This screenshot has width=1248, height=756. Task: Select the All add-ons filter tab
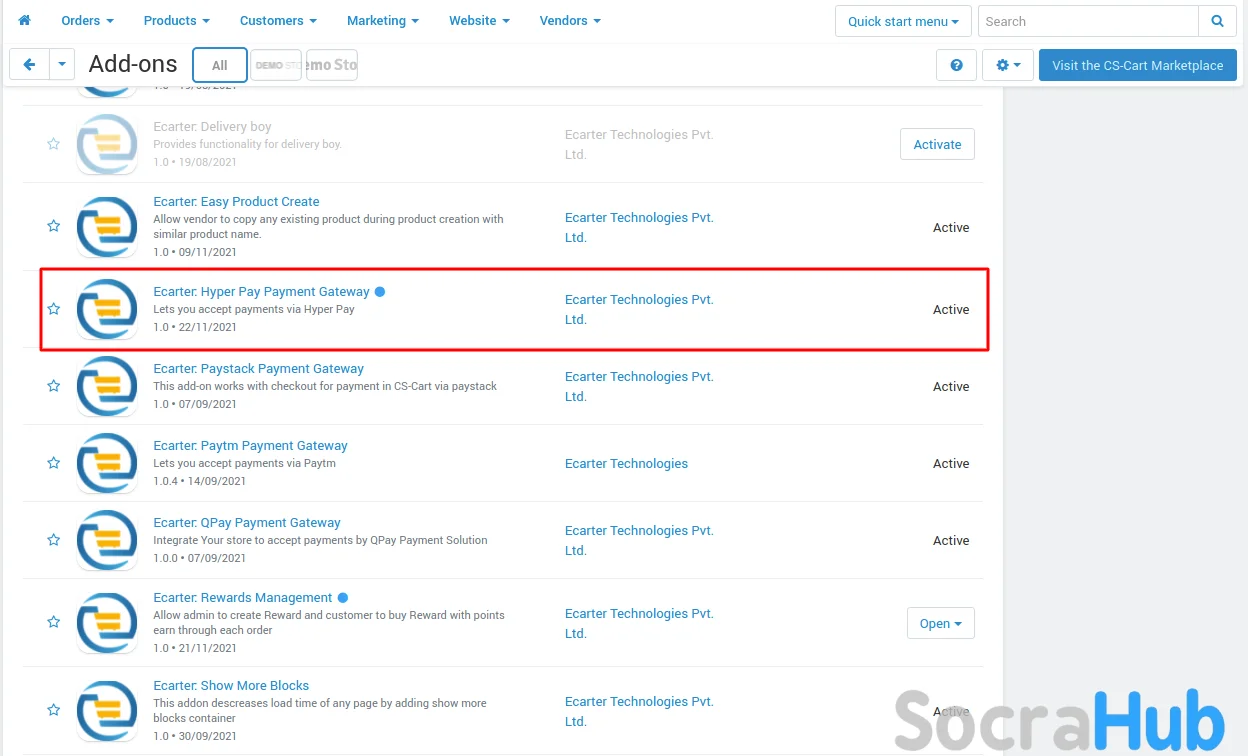(x=220, y=65)
